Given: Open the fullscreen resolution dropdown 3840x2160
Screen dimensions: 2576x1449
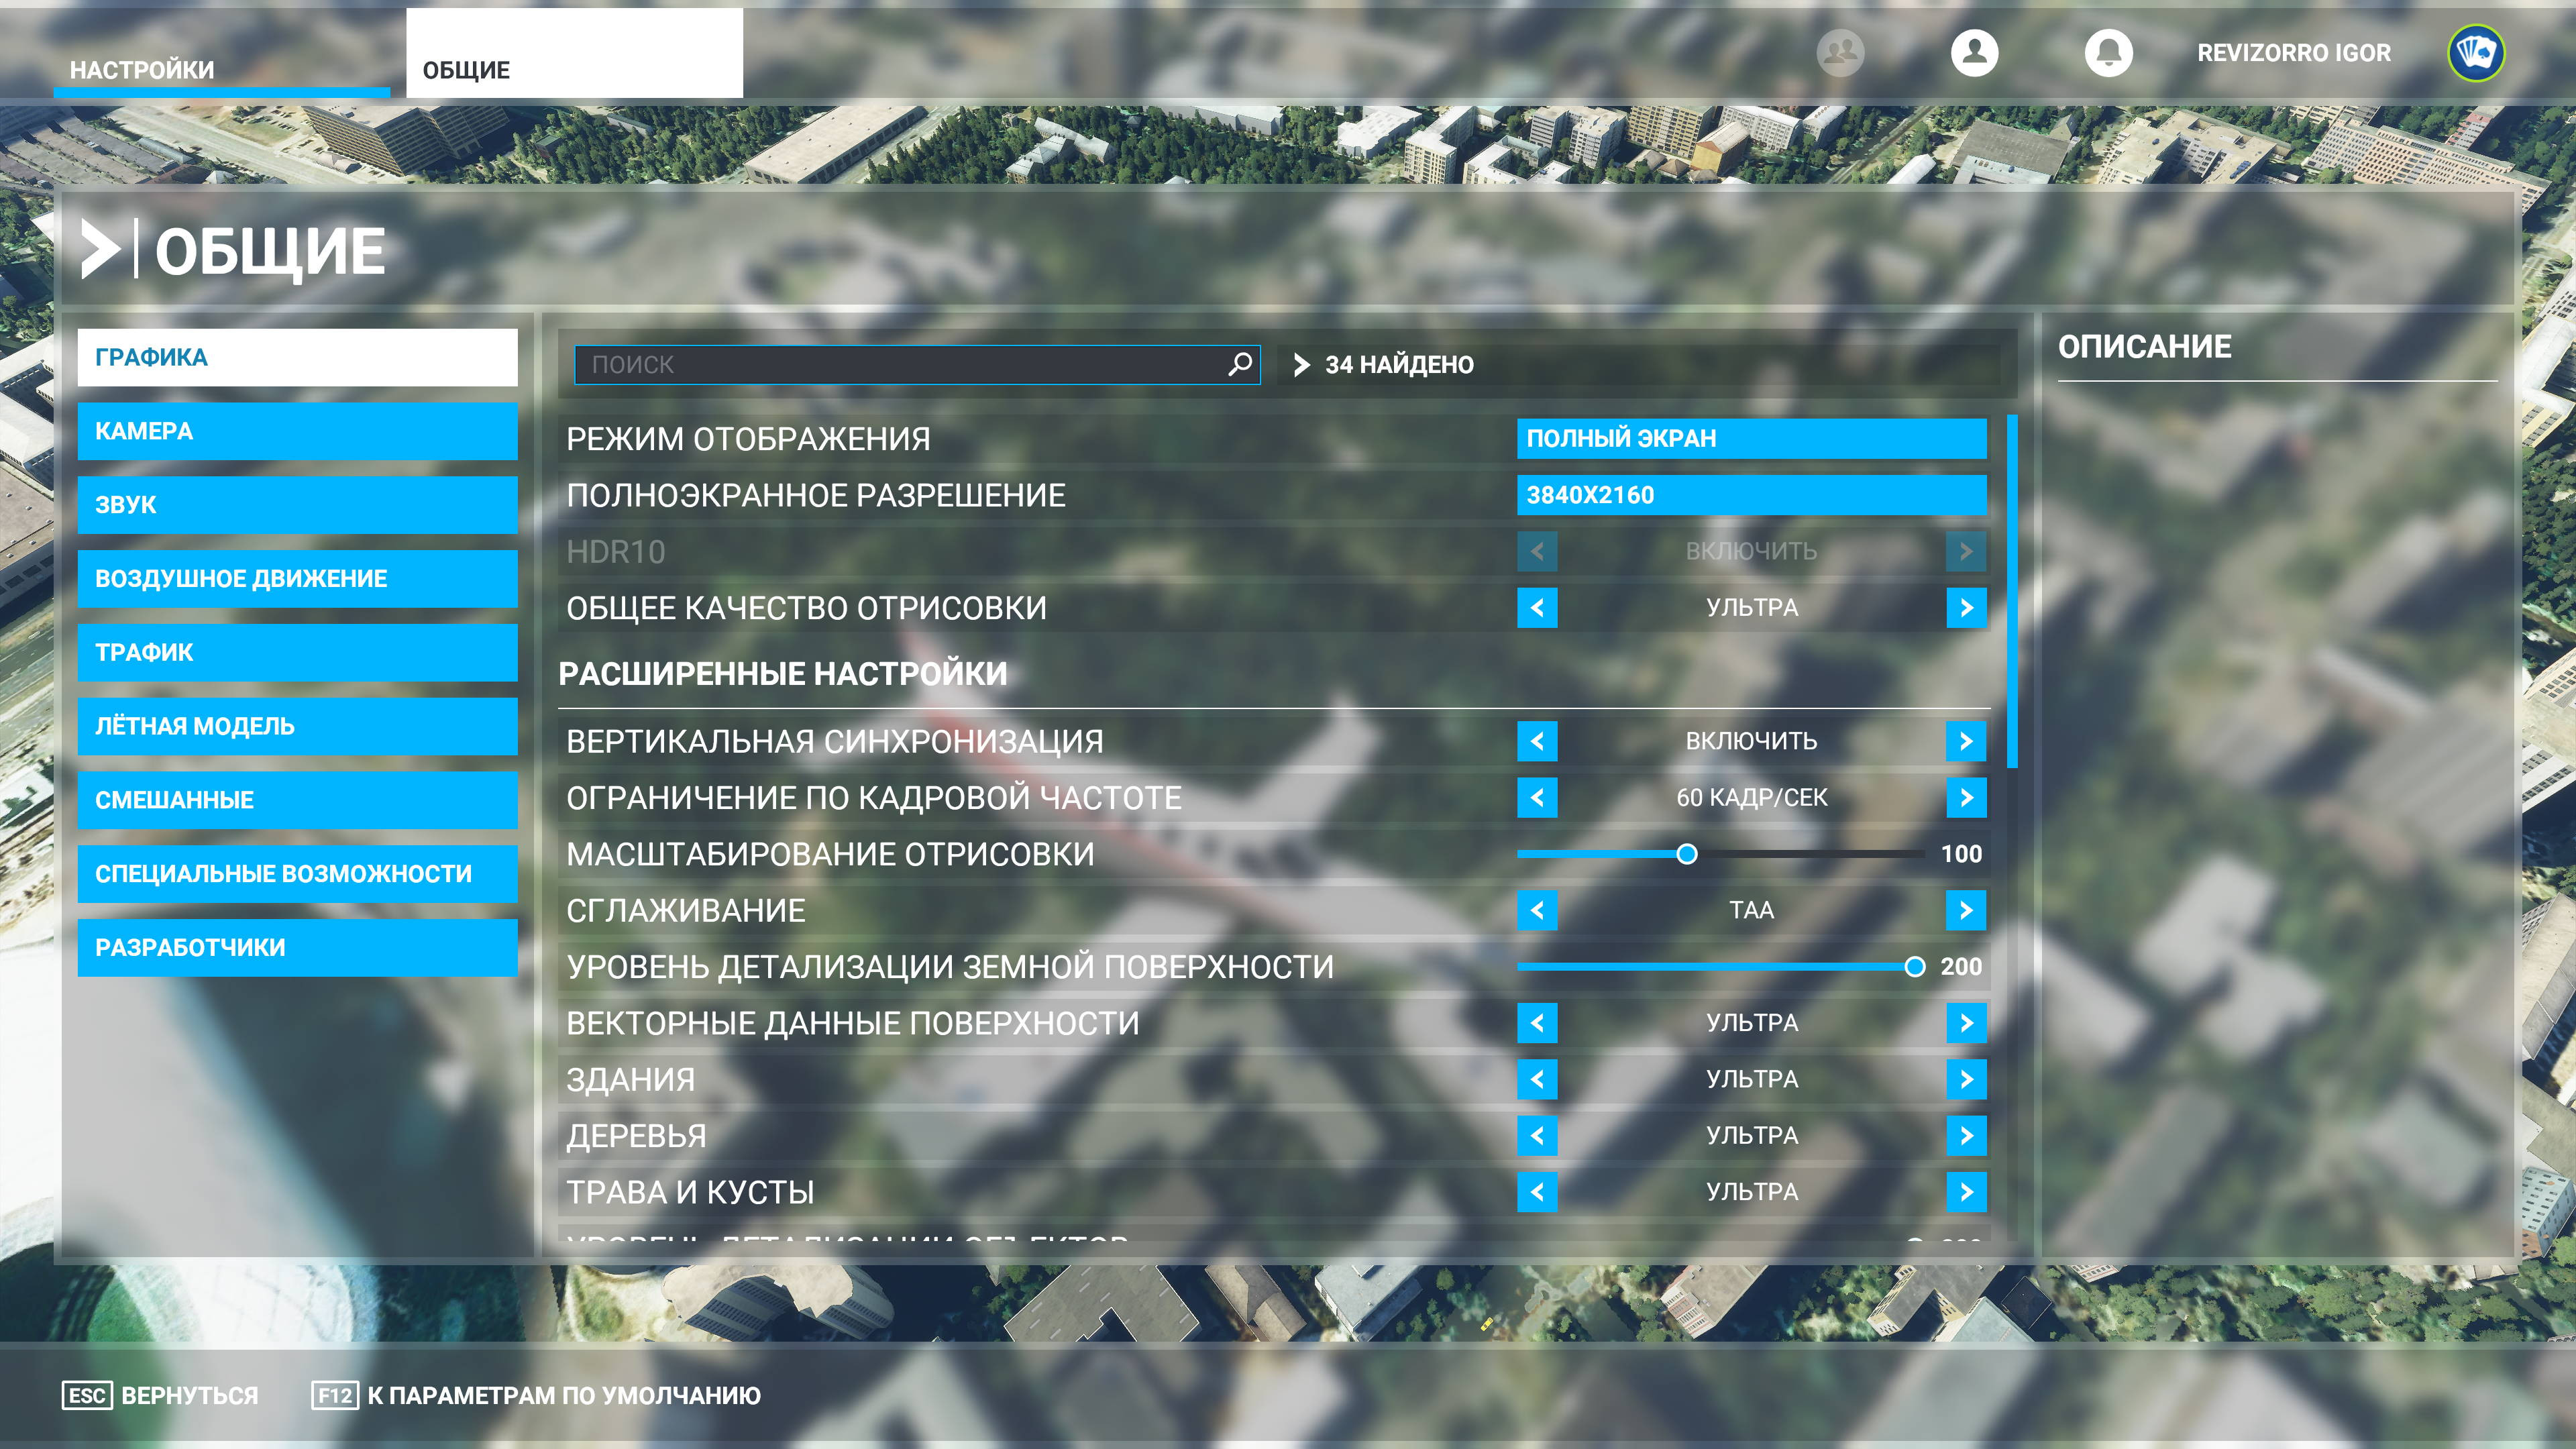Looking at the screenshot, I should 1751,495.
